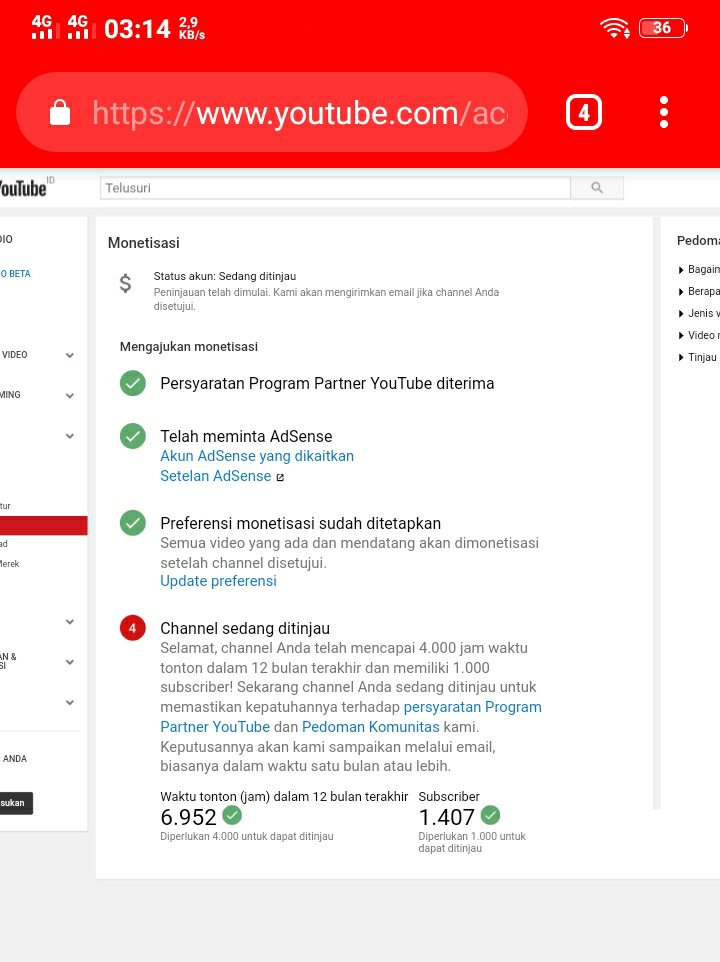Click the 1.407 subscriber count

[x=446, y=817]
